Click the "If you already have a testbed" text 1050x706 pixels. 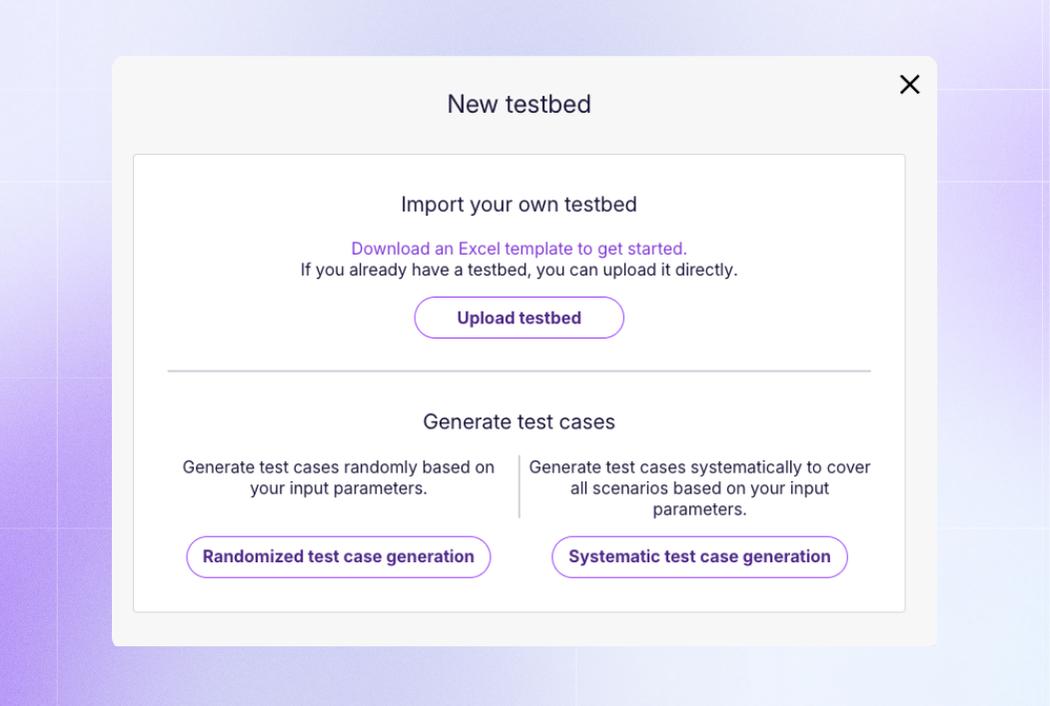[519, 270]
